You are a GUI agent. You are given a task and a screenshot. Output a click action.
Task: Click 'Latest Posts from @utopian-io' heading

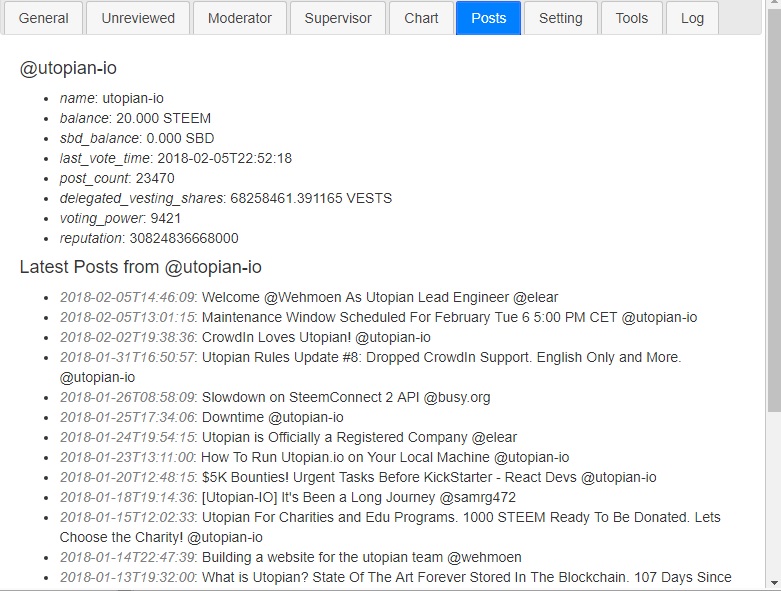(x=140, y=267)
